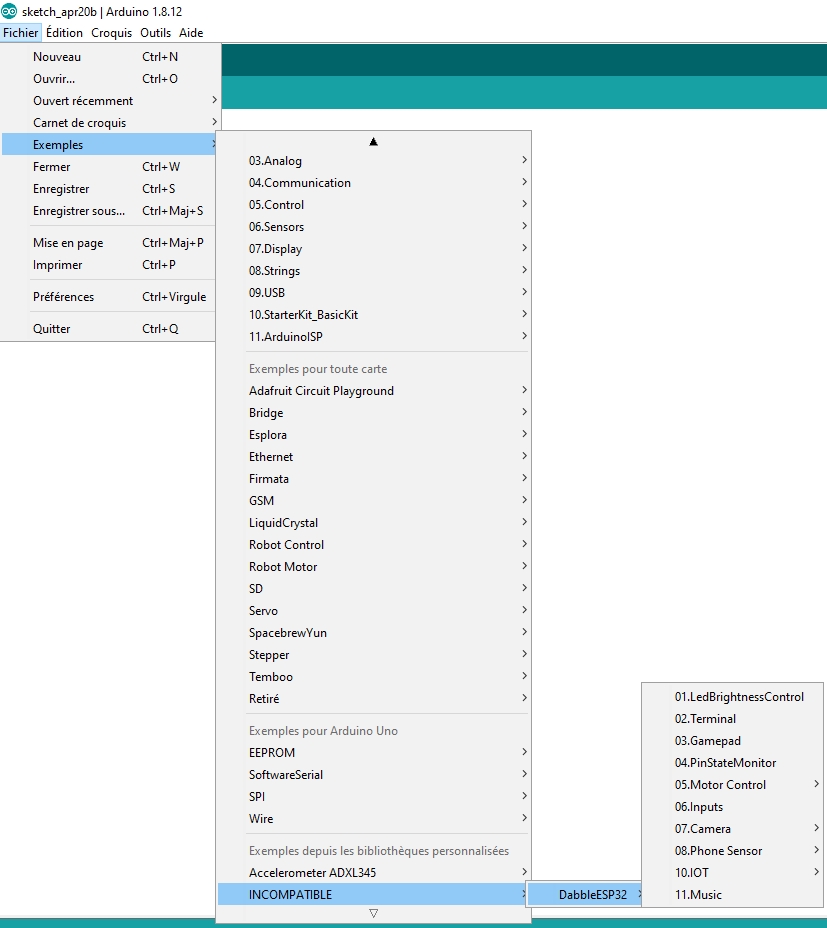The image size is (827, 928).
Task: Open the Servo library examples
Action: [264, 611]
